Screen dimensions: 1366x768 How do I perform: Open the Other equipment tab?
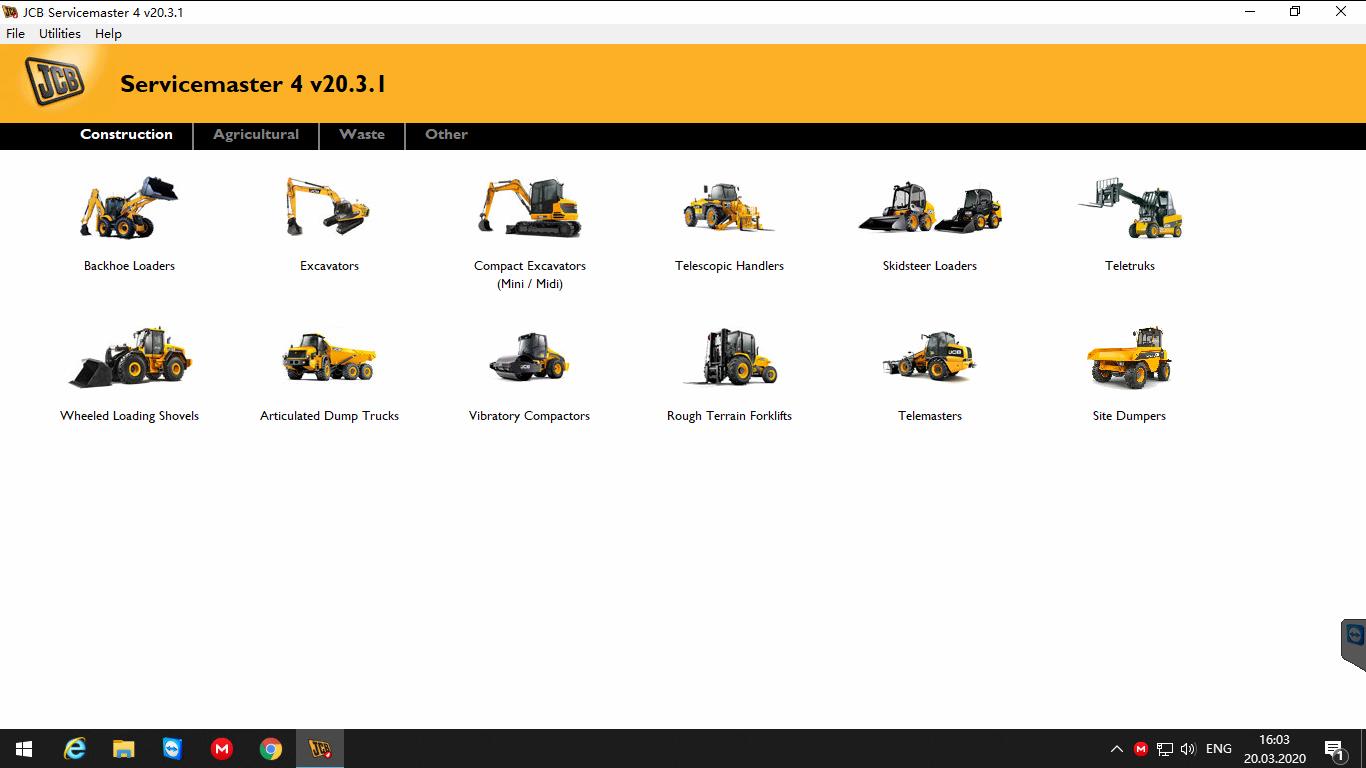[x=445, y=135]
